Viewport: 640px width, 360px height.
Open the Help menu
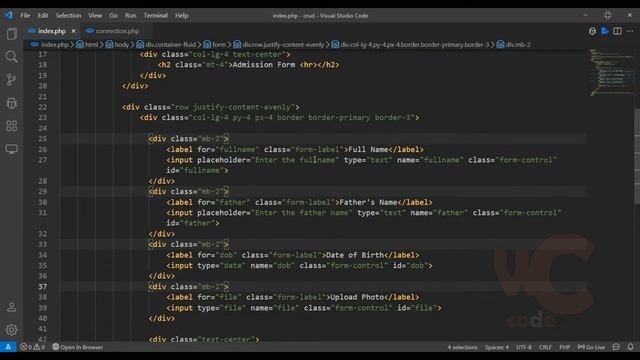click(x=182, y=16)
